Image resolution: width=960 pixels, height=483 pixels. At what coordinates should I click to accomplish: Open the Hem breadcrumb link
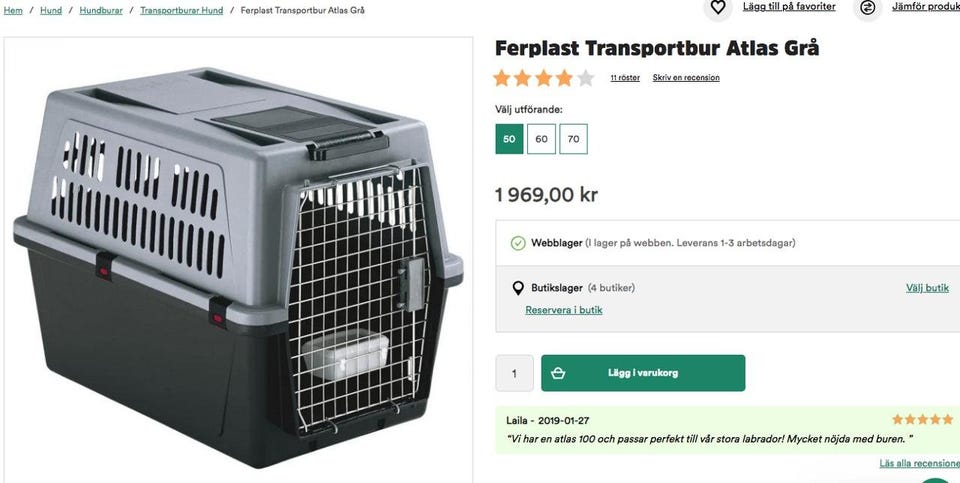pos(13,10)
